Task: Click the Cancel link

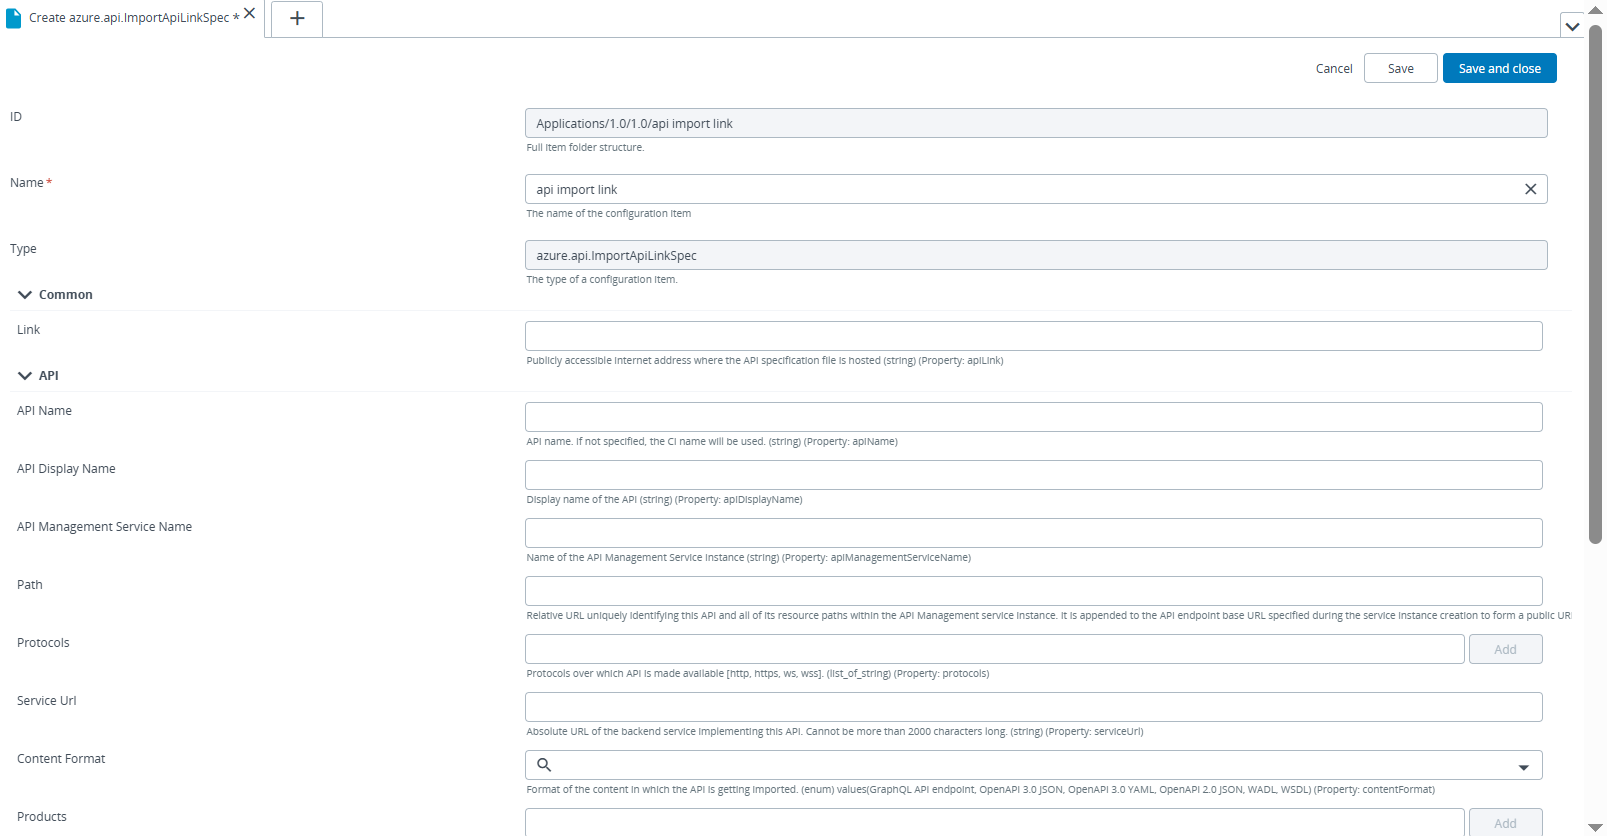Action: [x=1334, y=69]
